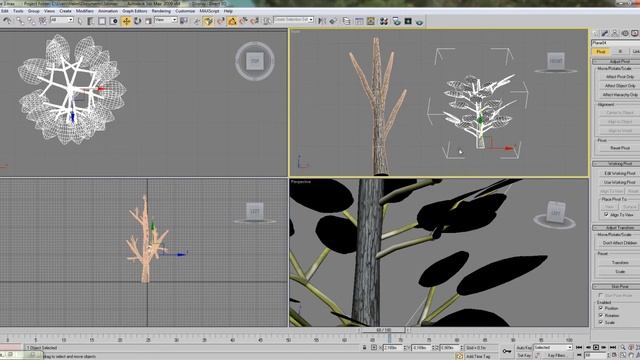Image resolution: width=640 pixels, height=360 pixels.
Task: Open the Curve Editor icon
Action: 359,21
